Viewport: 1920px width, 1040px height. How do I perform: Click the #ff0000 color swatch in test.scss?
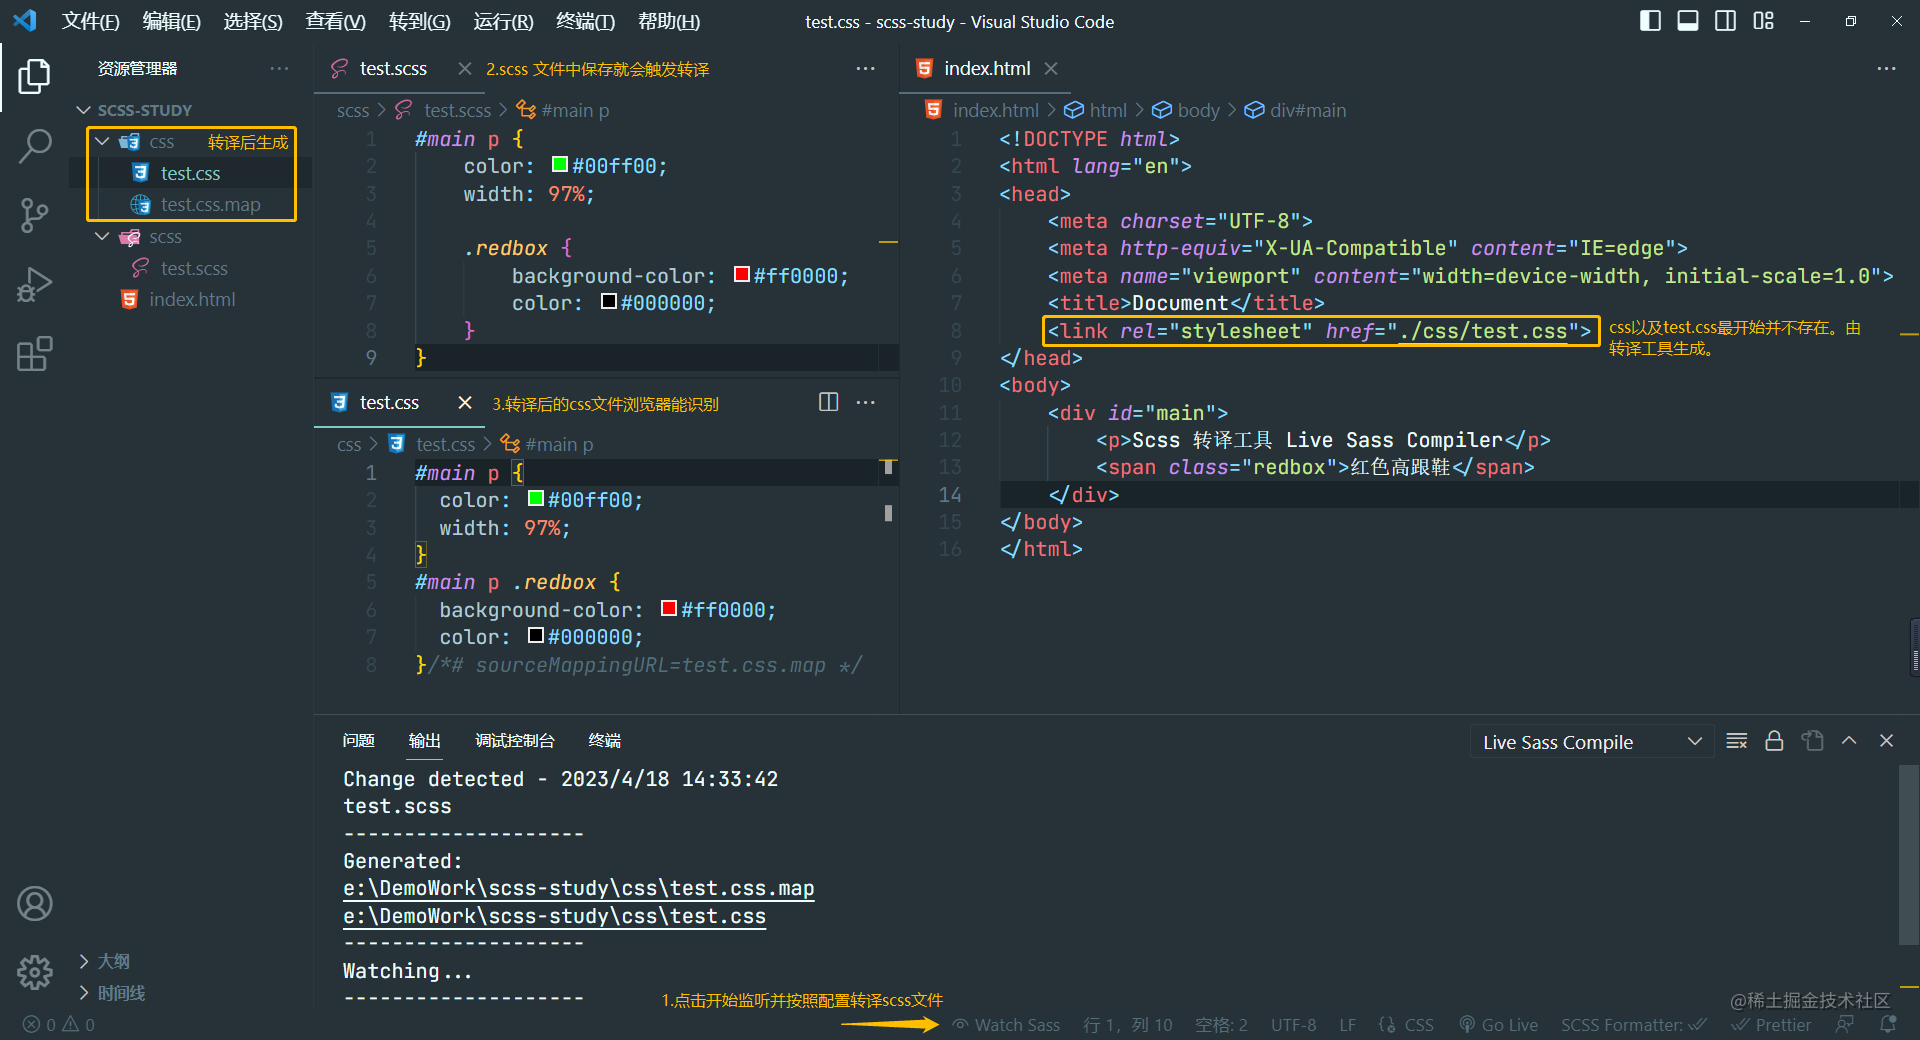pos(742,275)
